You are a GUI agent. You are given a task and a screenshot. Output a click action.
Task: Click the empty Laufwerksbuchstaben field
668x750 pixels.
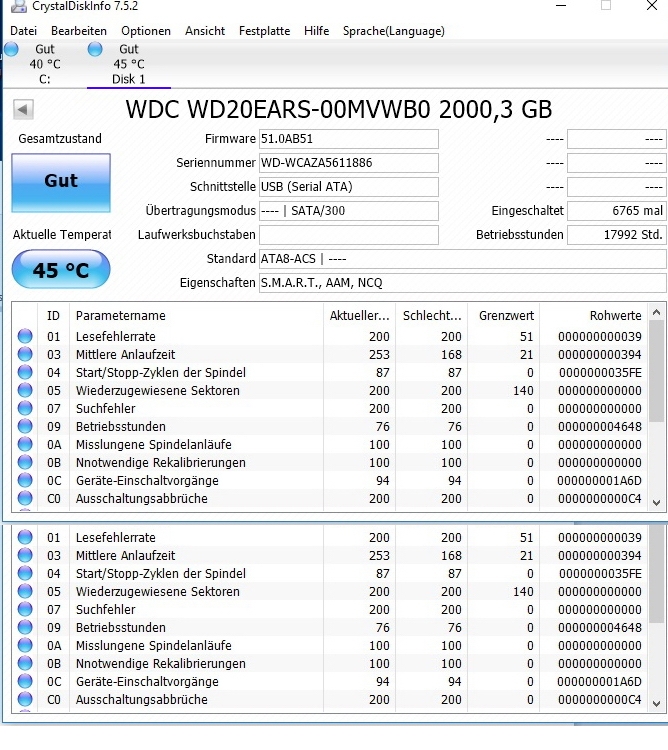click(x=349, y=235)
